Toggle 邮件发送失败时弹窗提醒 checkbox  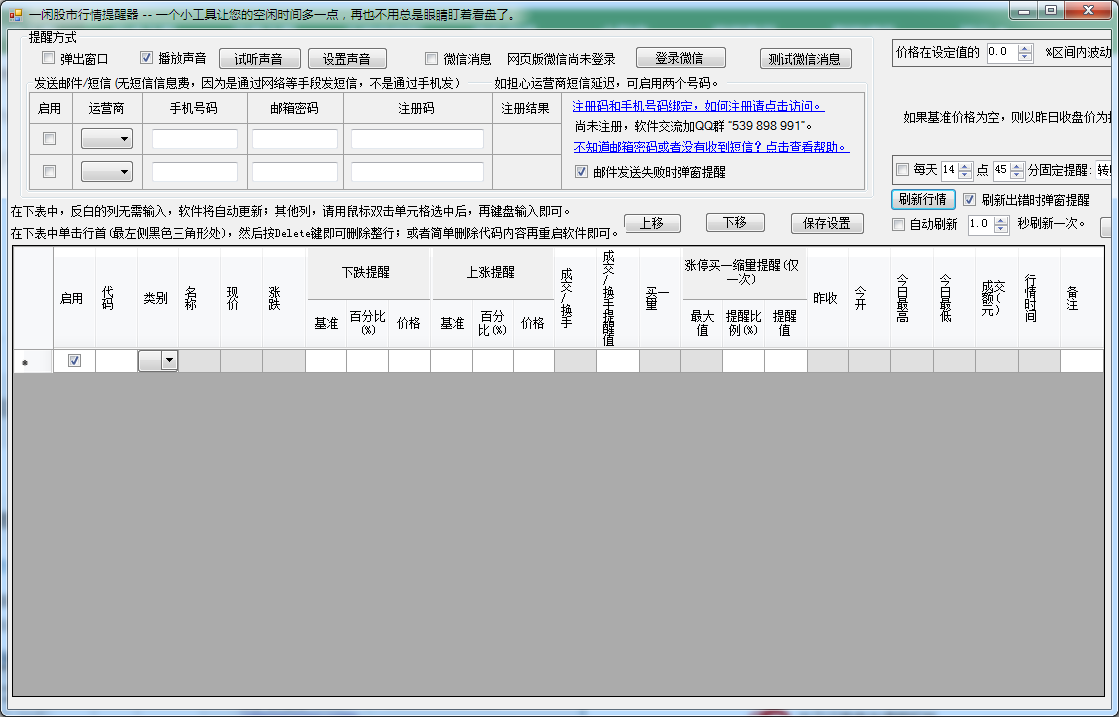coord(581,171)
